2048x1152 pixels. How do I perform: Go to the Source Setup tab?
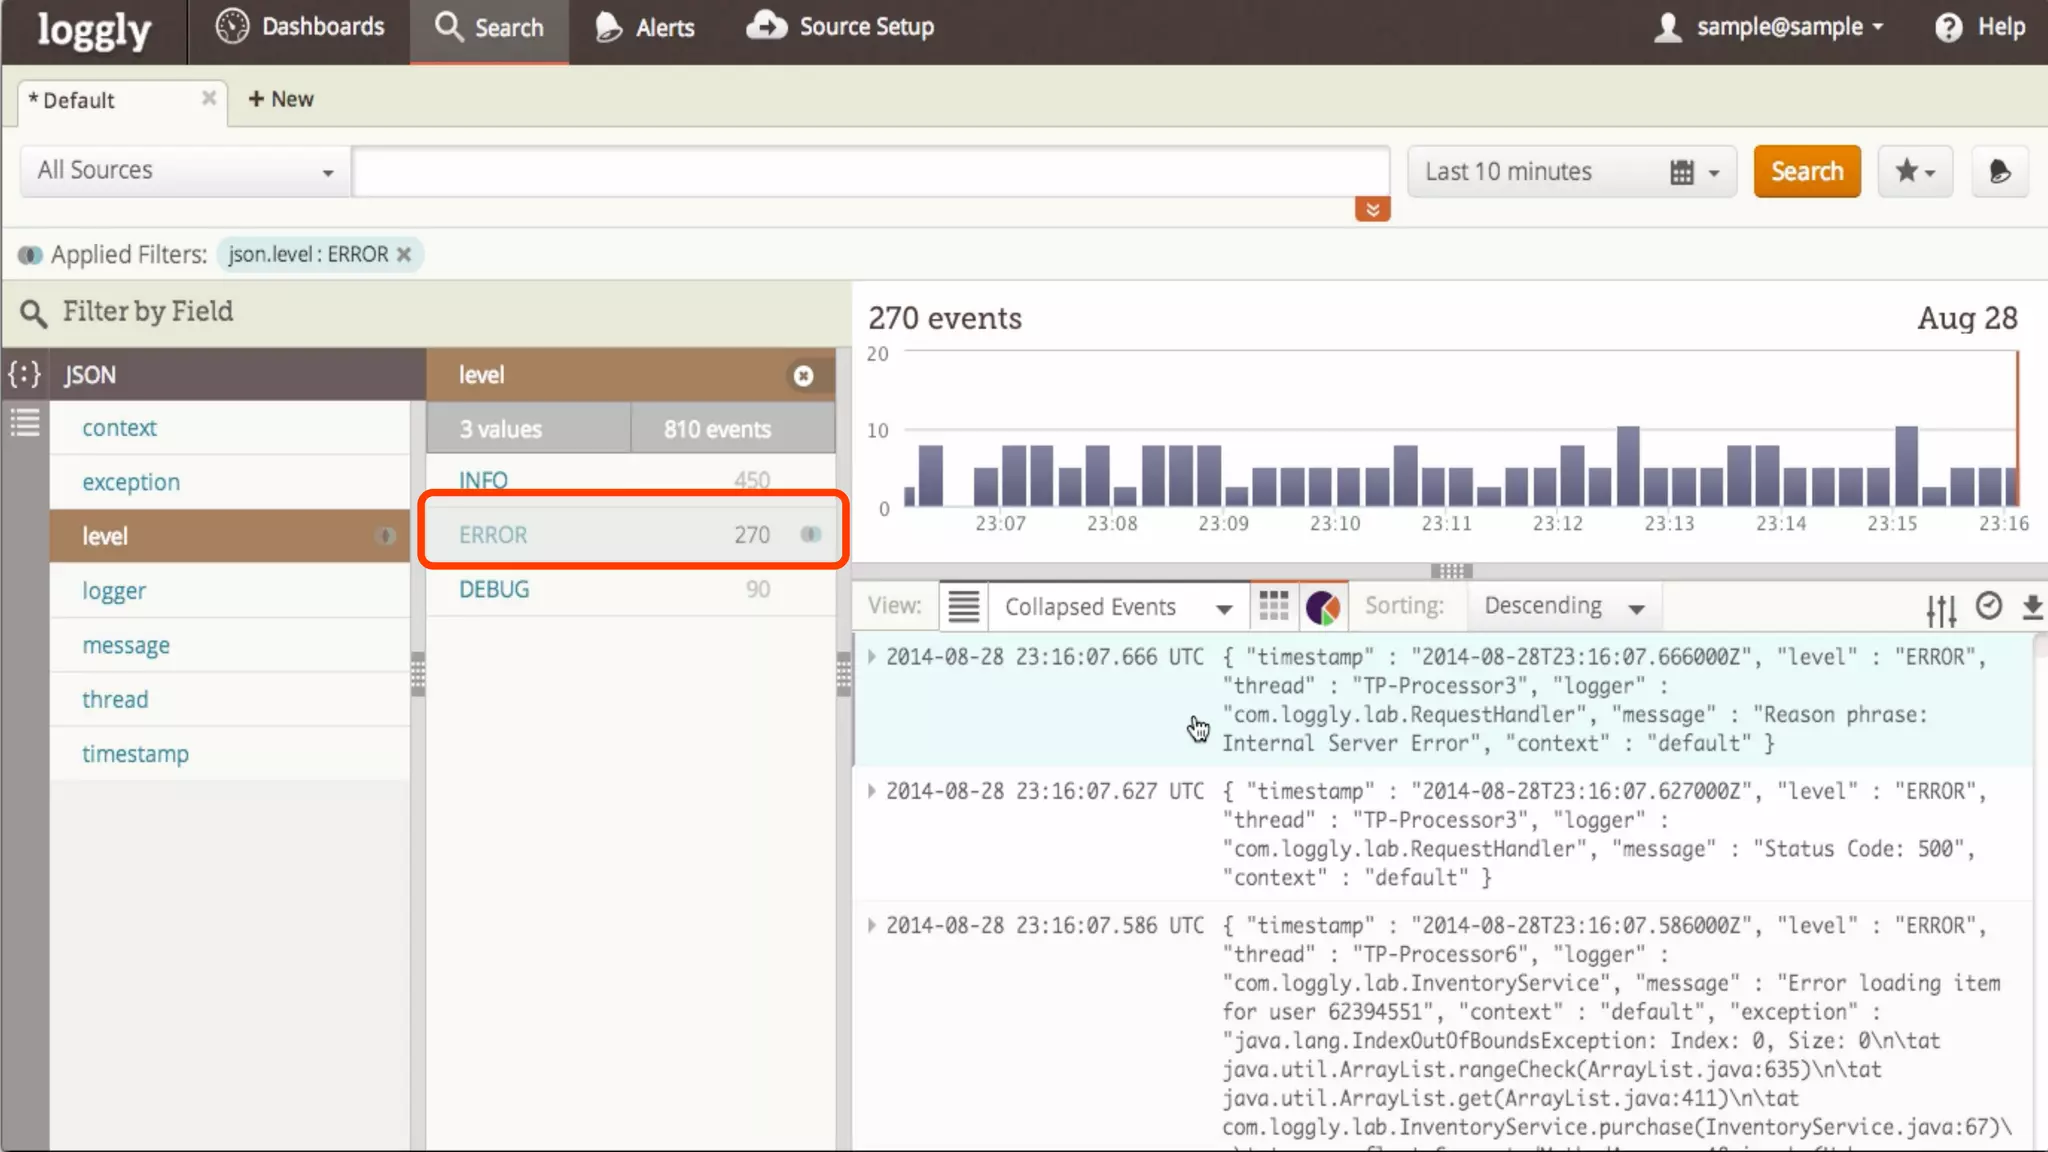pos(841,27)
